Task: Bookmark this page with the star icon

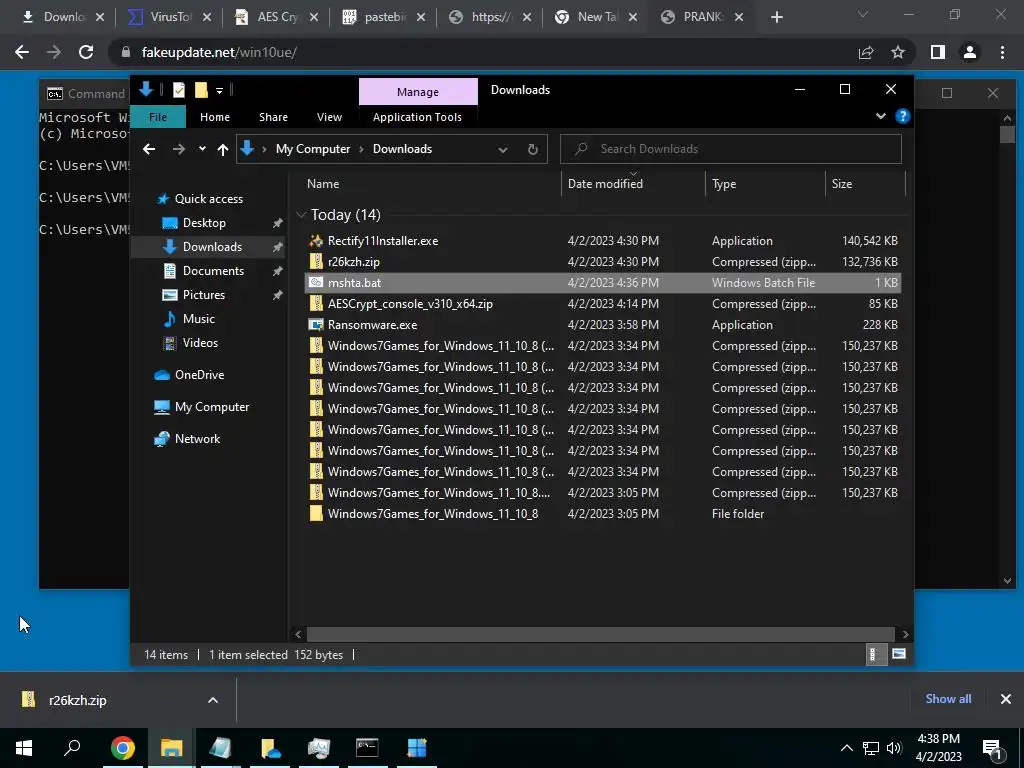Action: [898, 52]
